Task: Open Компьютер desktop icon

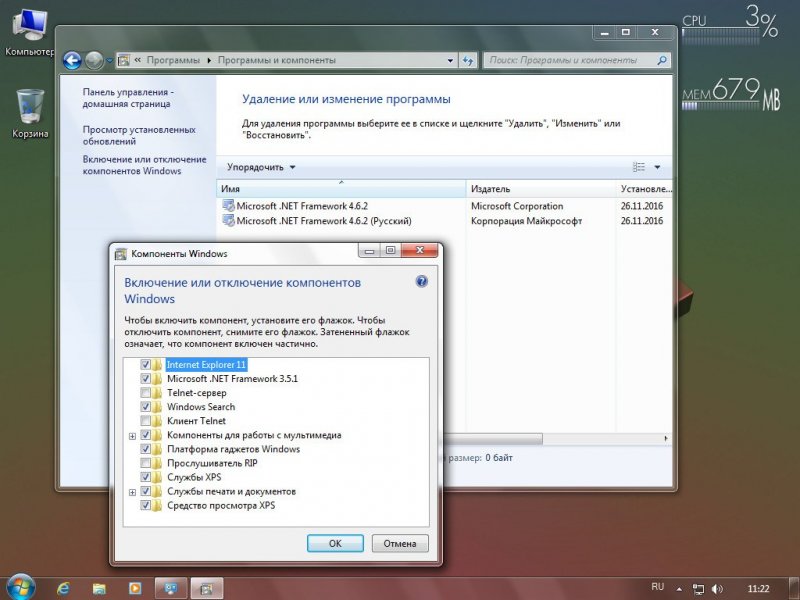Action: pyautogui.click(x=29, y=34)
